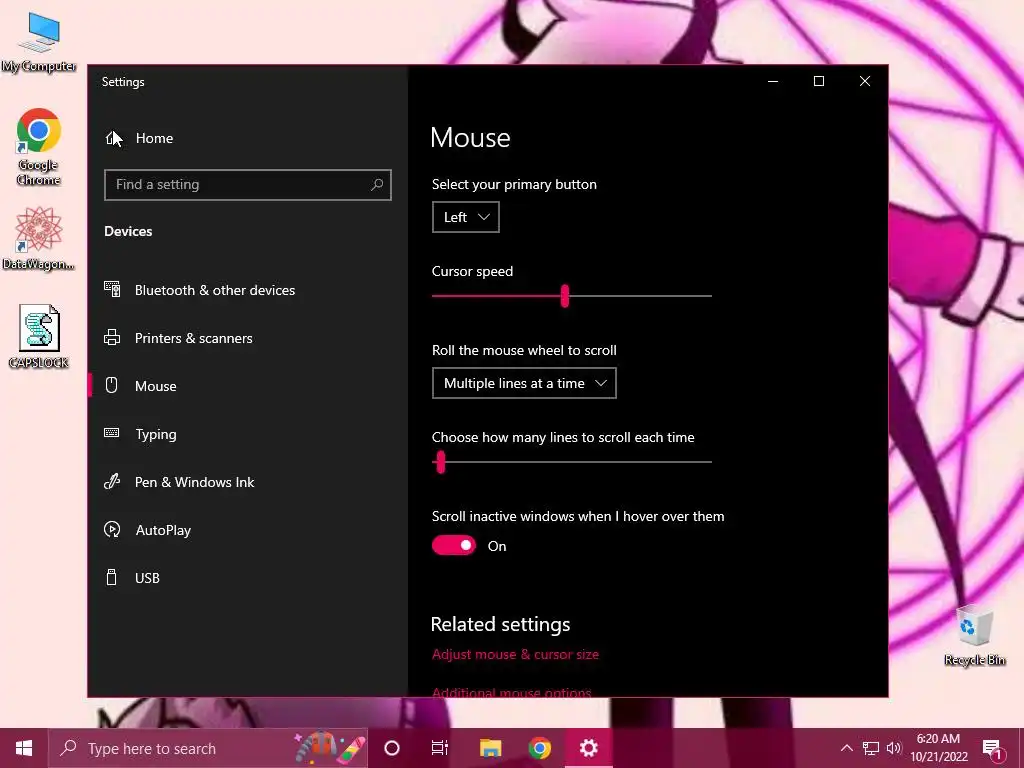Open File Explorer from the taskbar

(490, 748)
